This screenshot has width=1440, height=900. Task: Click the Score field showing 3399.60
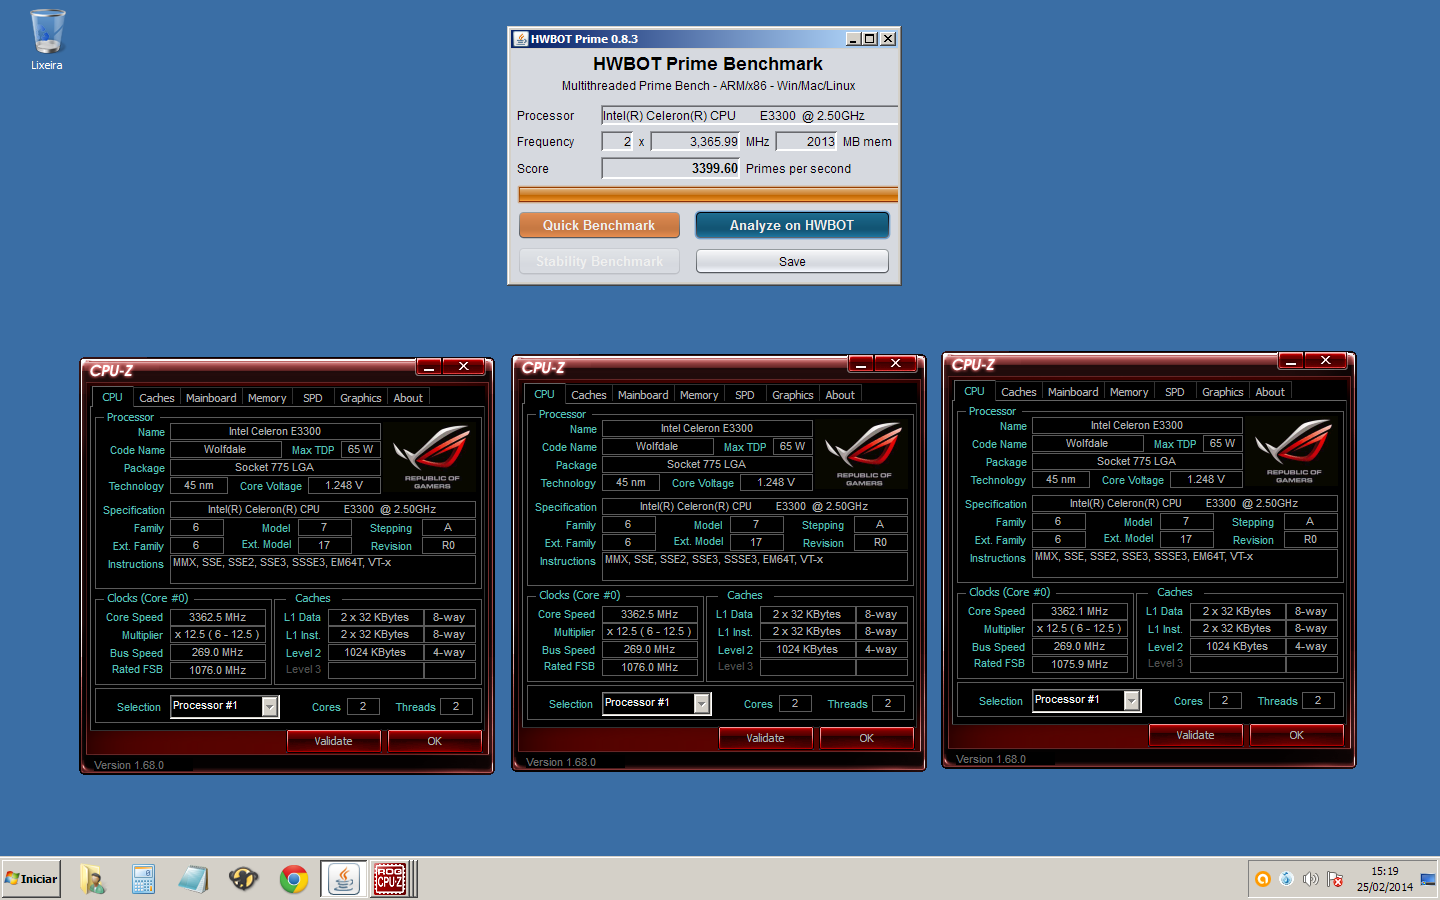coord(670,168)
